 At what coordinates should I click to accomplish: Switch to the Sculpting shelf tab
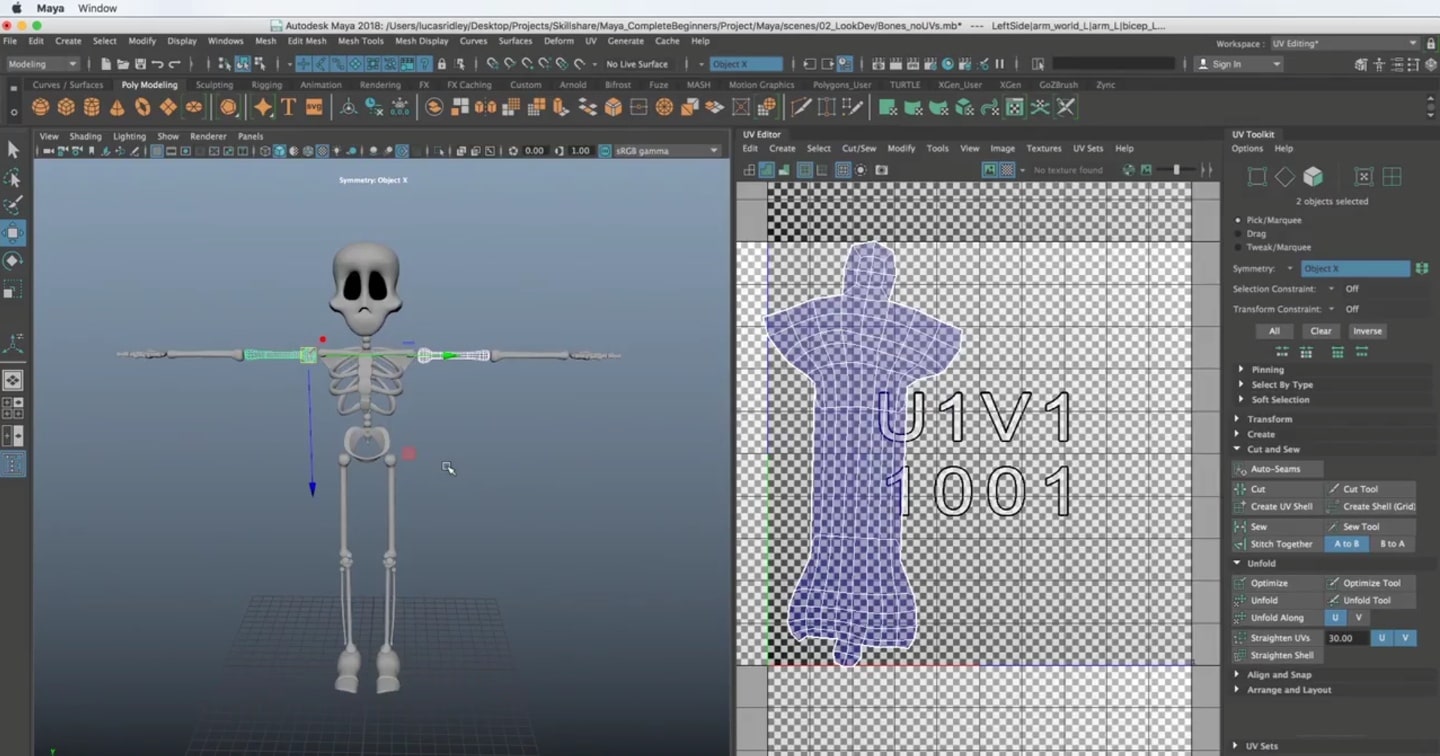point(213,85)
